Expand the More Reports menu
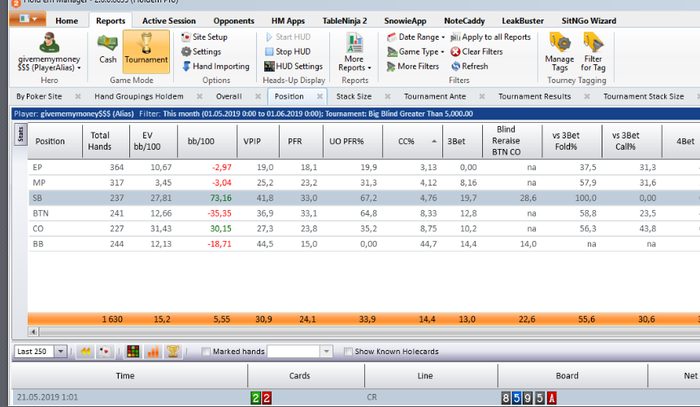The image size is (700, 407). coord(354,52)
